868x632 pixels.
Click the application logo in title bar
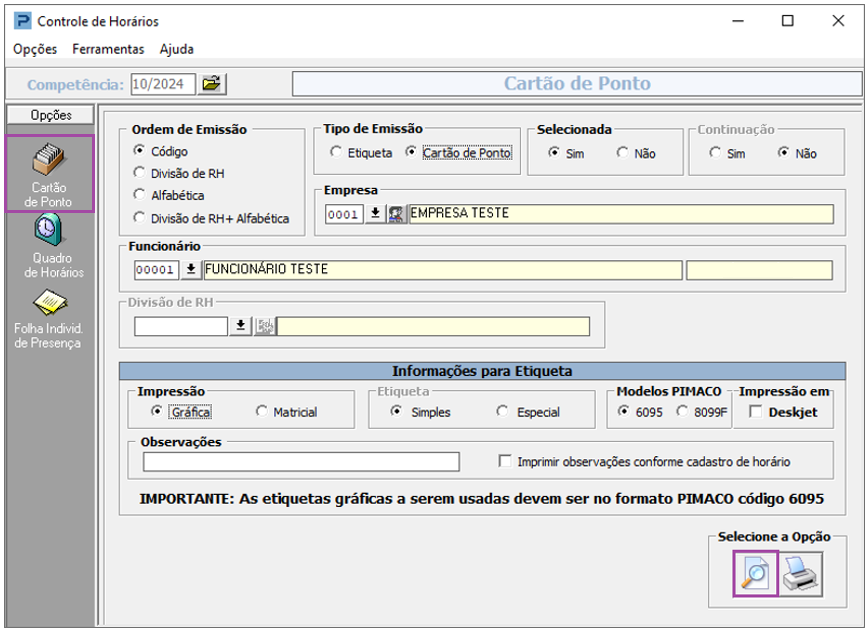pyautogui.click(x=20, y=21)
